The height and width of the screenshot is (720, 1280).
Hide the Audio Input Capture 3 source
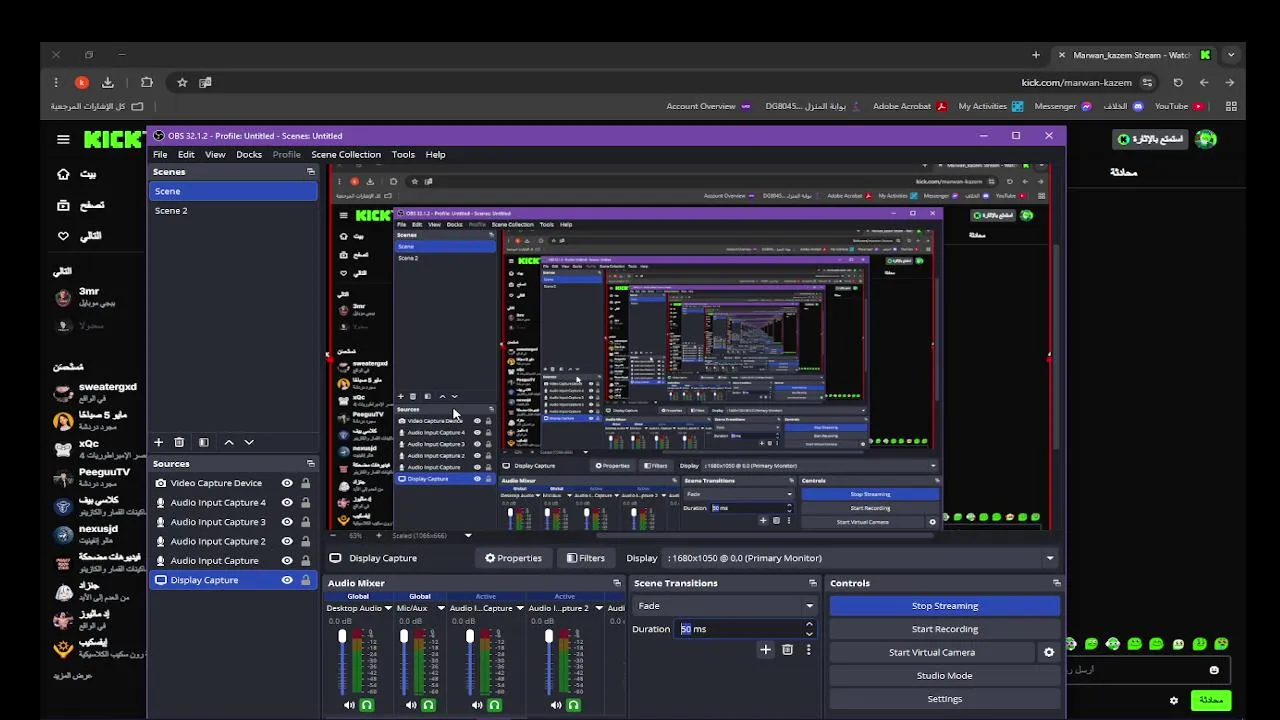(x=287, y=522)
